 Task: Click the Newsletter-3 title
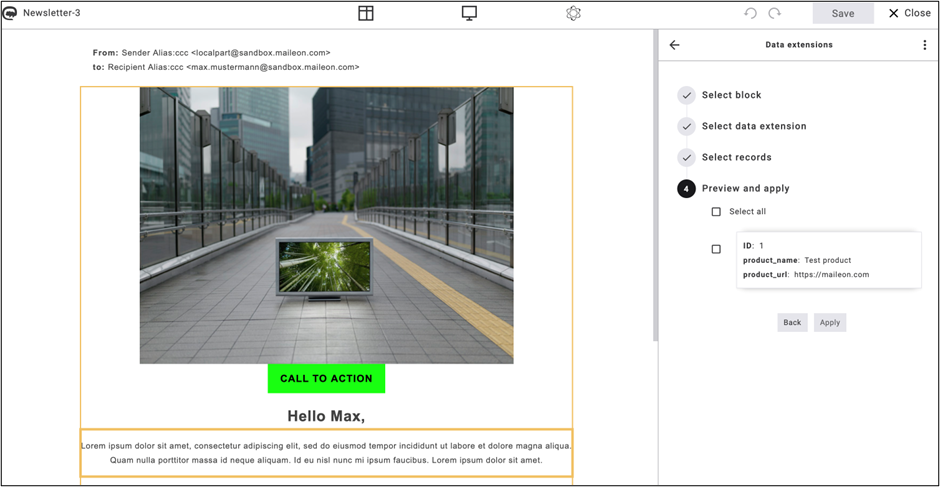tap(52, 13)
